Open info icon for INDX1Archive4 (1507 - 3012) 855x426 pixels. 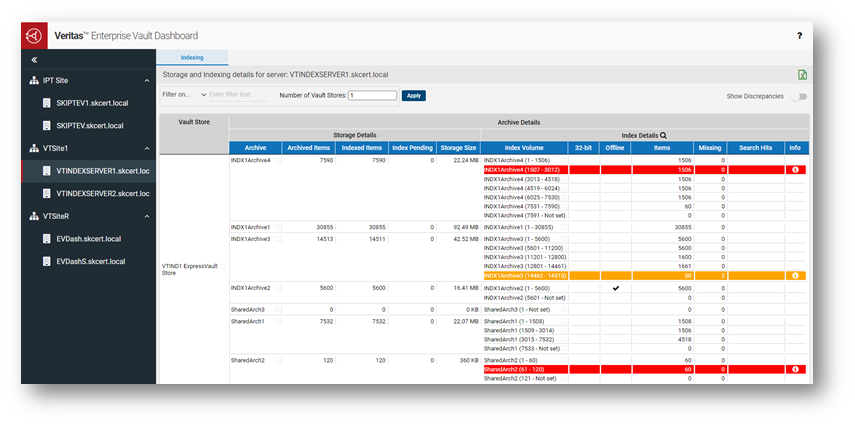[x=794, y=170]
